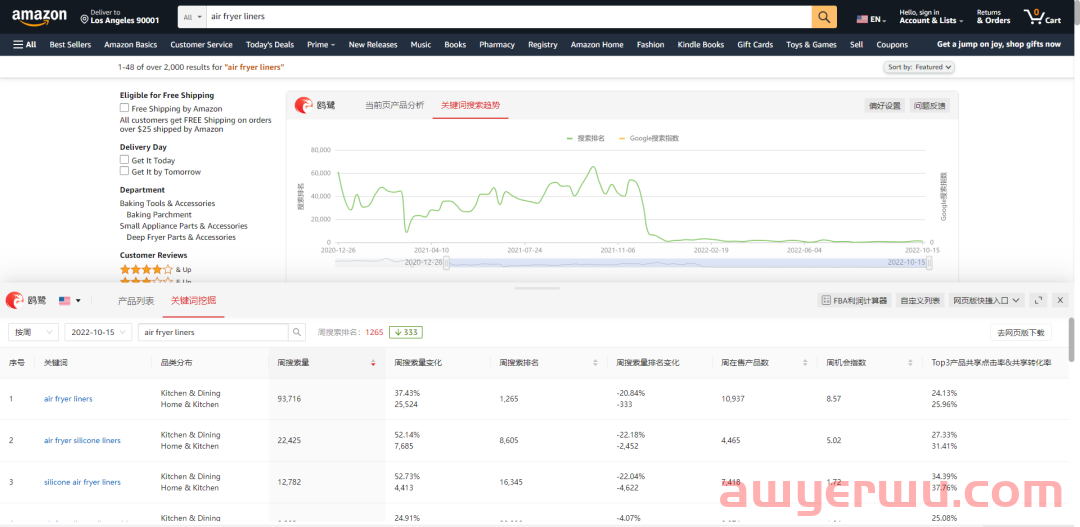Click the Amazon logo

pyautogui.click(x=39, y=17)
